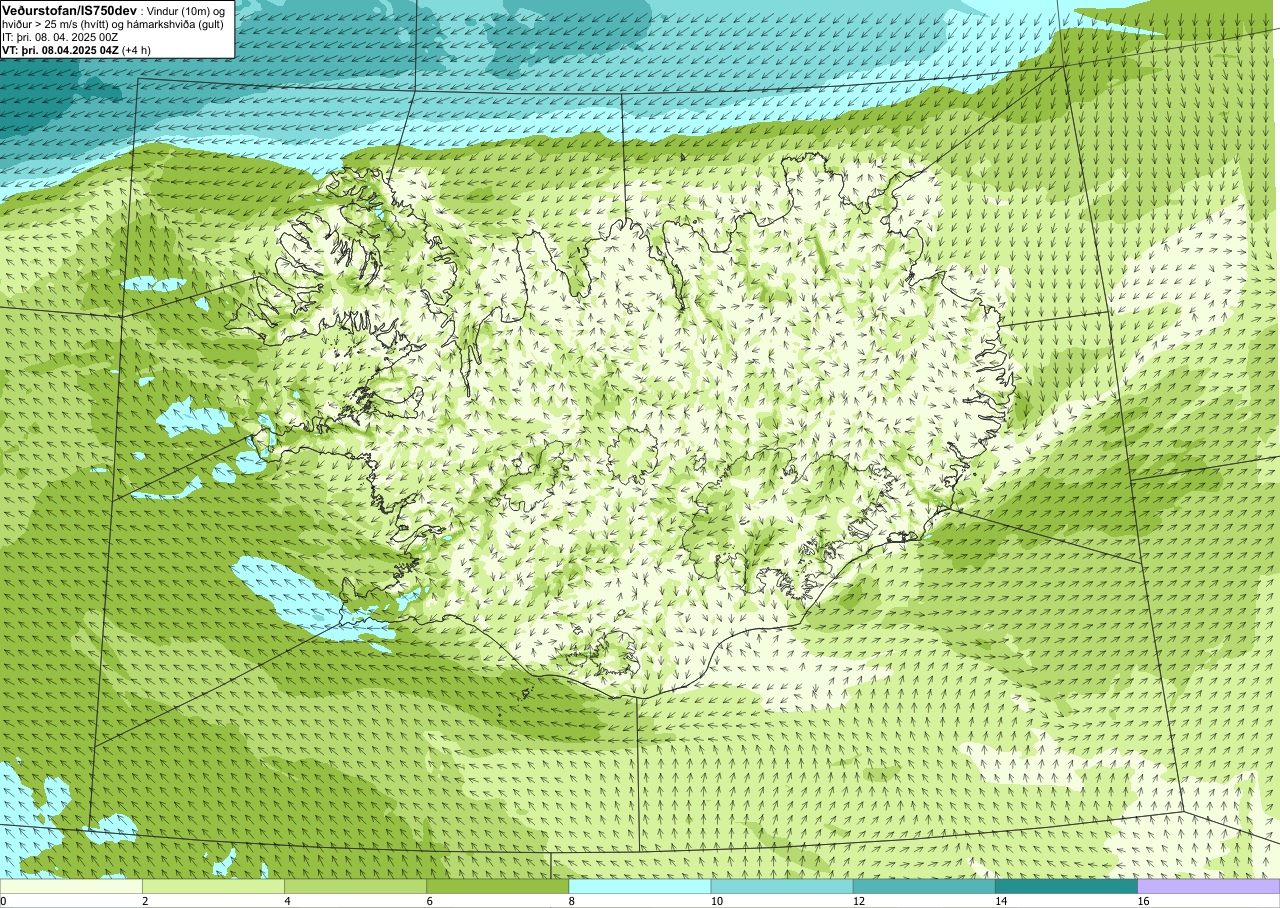This screenshot has height=908, width=1280.
Task: Pick the 10–12 m/s aqua legend swatch
Action: pyautogui.click(x=782, y=886)
